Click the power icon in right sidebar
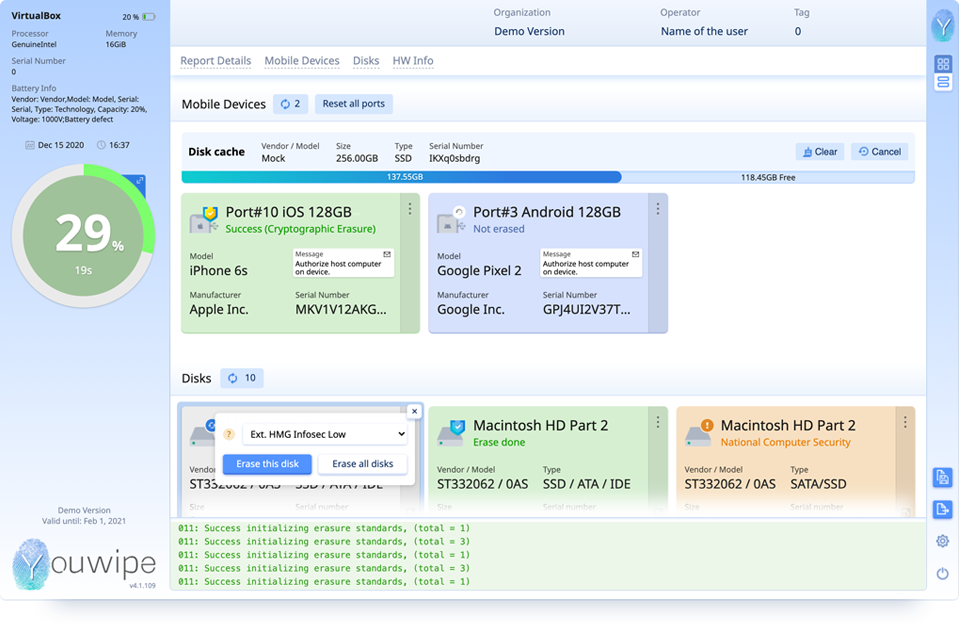959x625 pixels. pos(942,573)
